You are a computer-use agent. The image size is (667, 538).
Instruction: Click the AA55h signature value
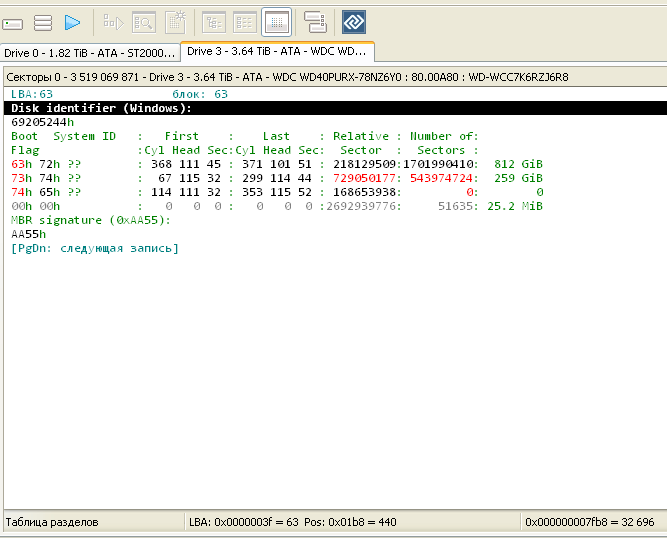pos(29,234)
